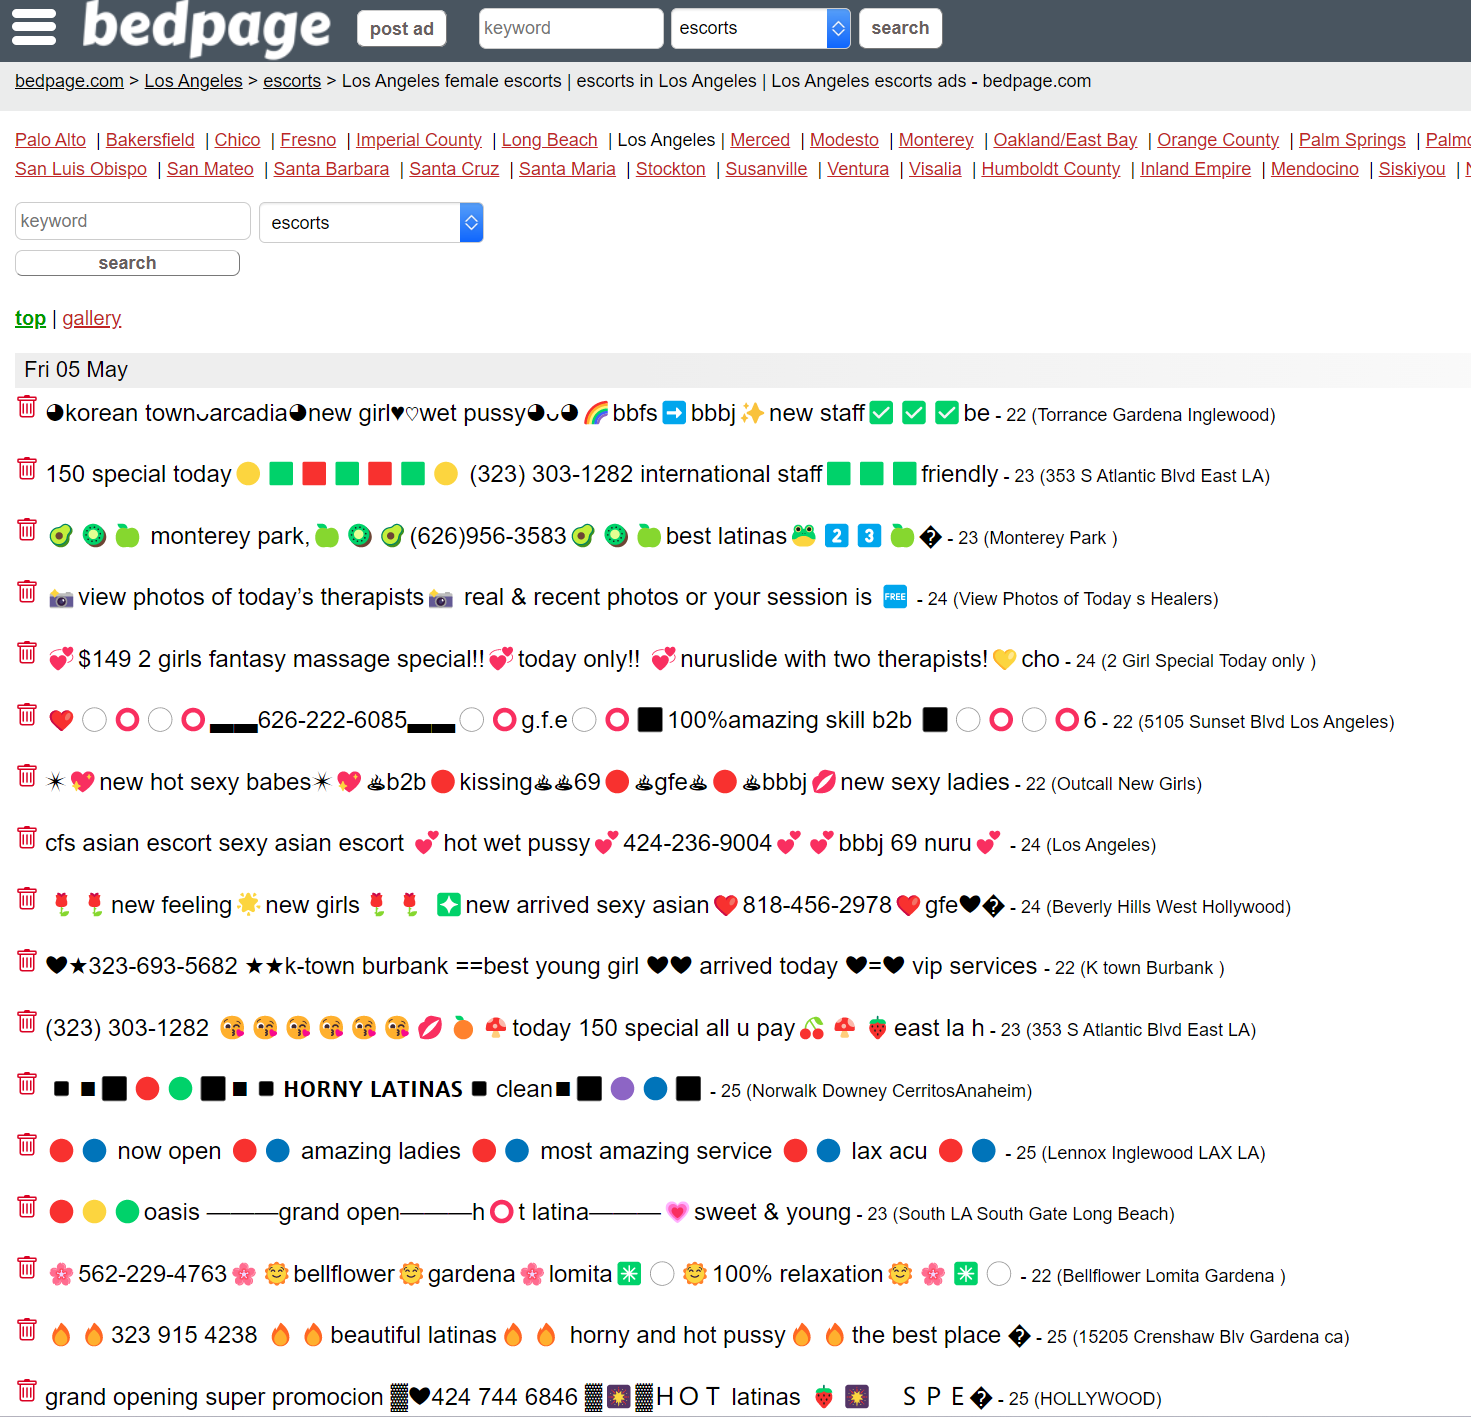Select Orange County city link
The image size is (1471, 1417).
click(1218, 140)
